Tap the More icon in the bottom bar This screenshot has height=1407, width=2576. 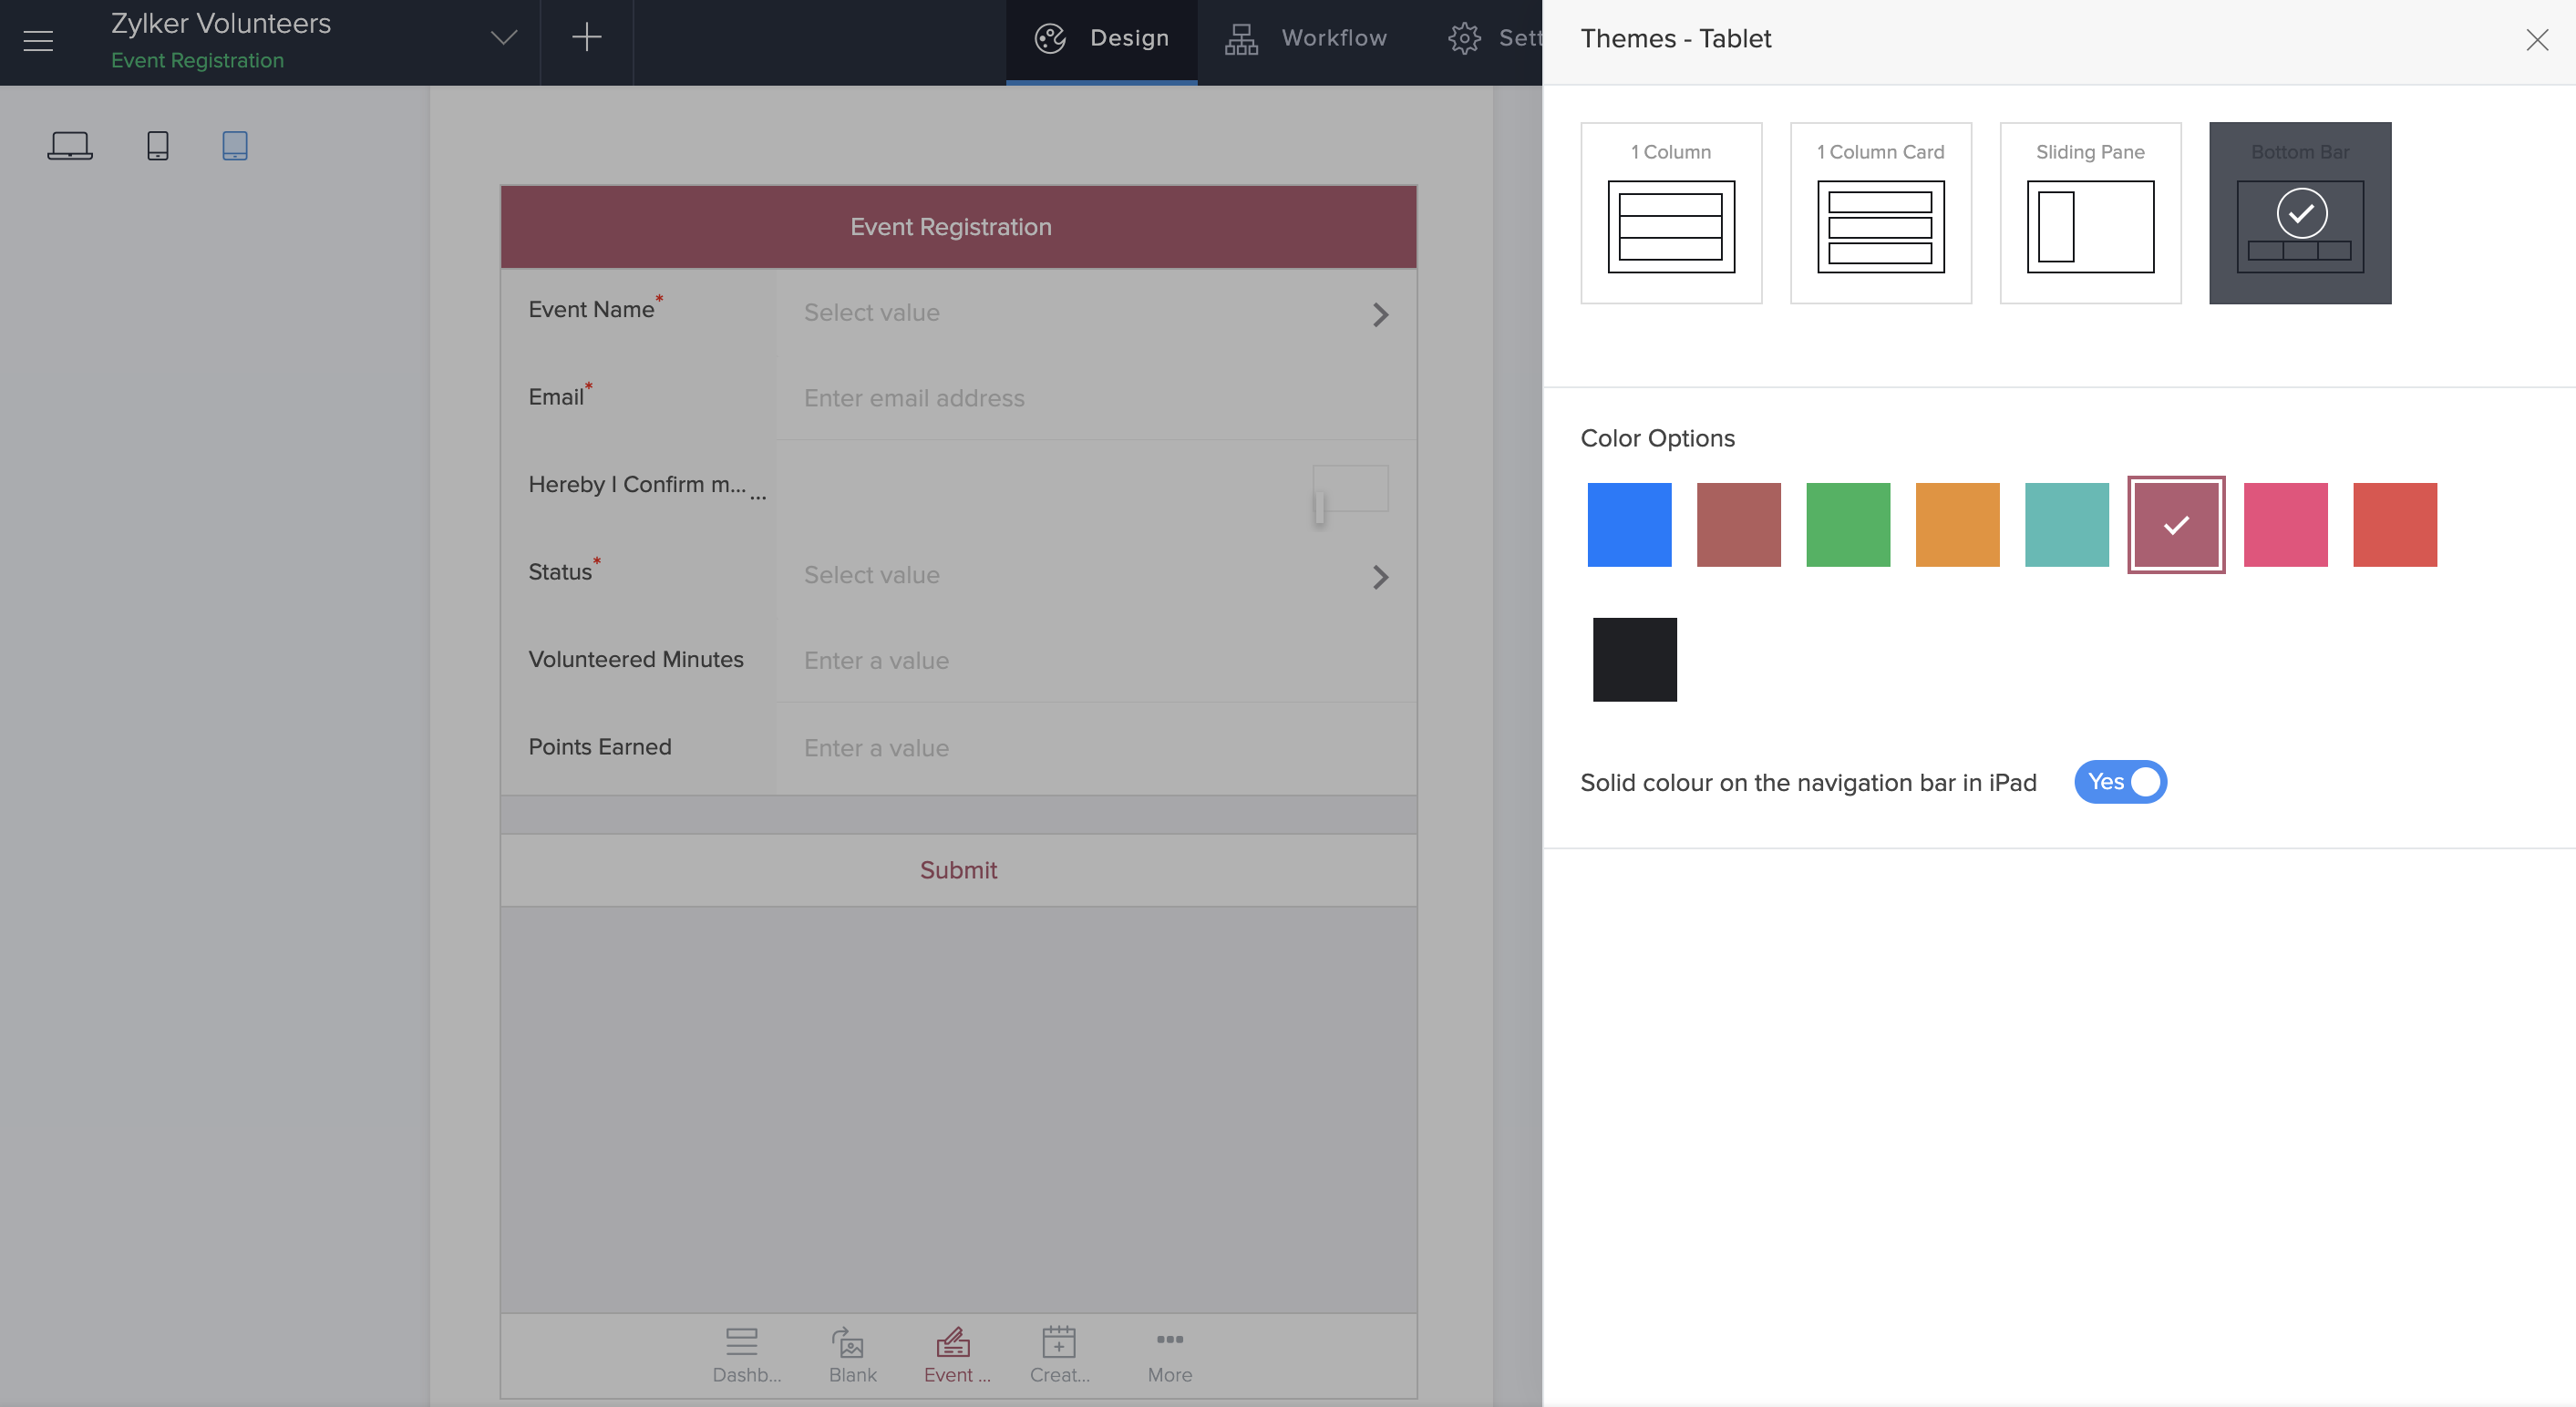[1169, 1353]
